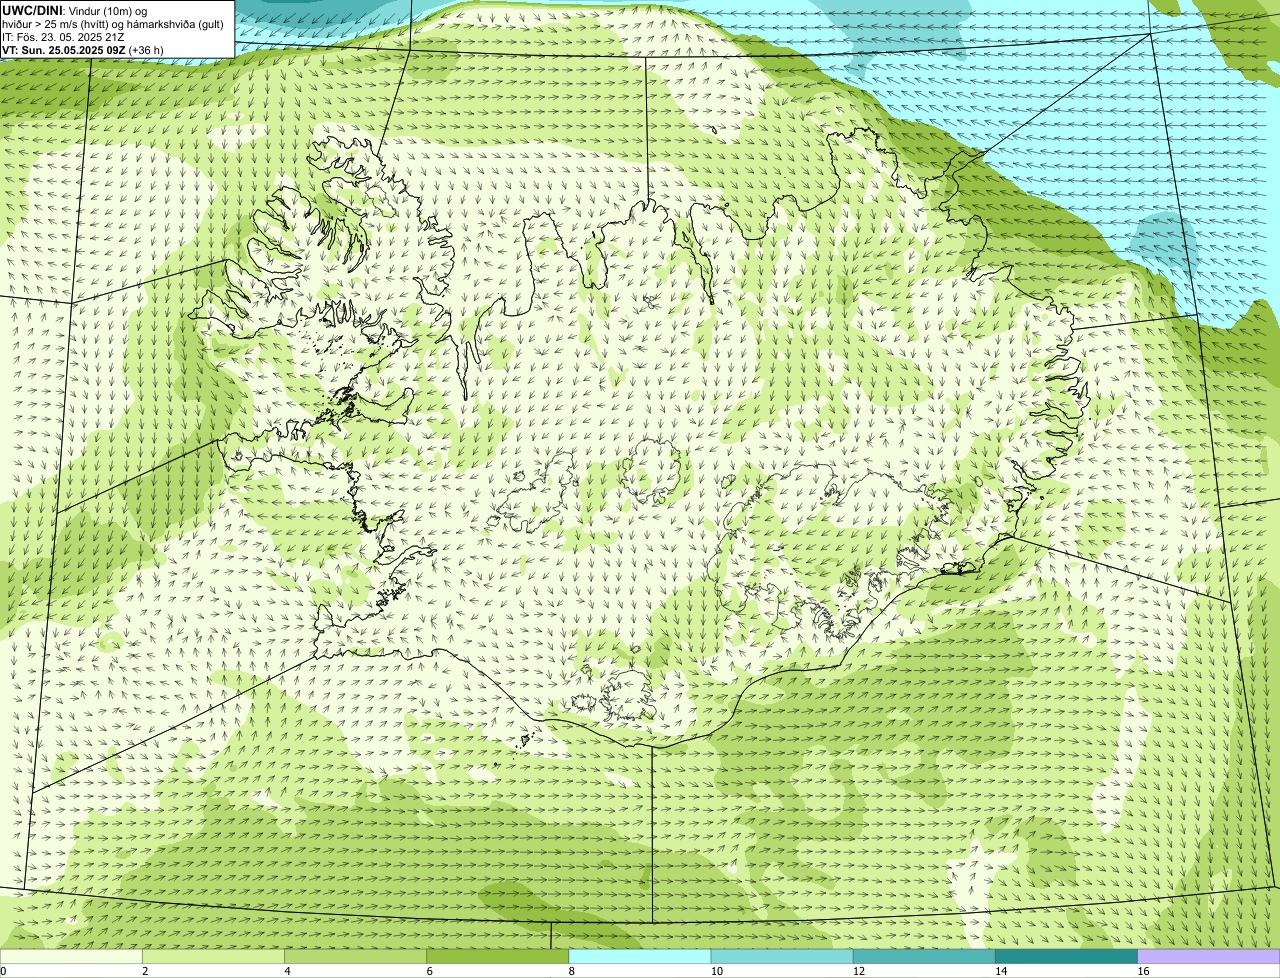Click the 4–6 m/s light green legend swatch
Viewport: 1280px width, 978px height.
tap(355, 957)
